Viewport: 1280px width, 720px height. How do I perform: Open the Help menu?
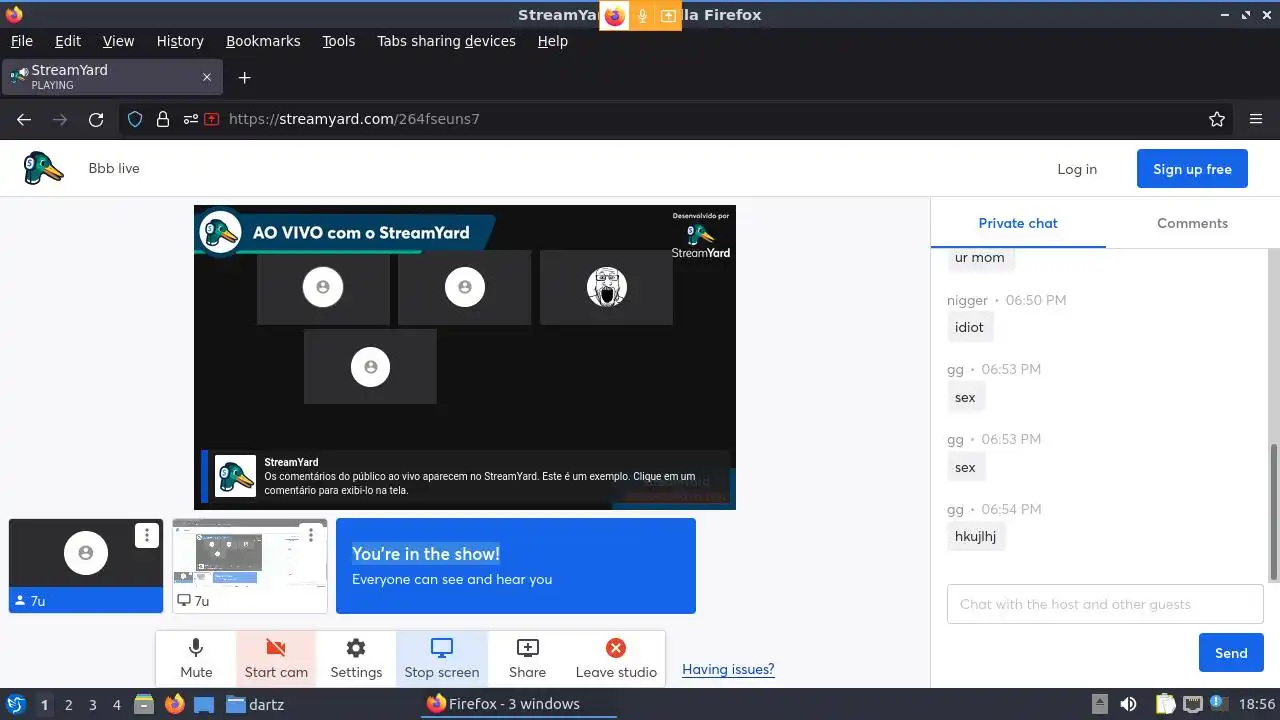click(x=552, y=41)
